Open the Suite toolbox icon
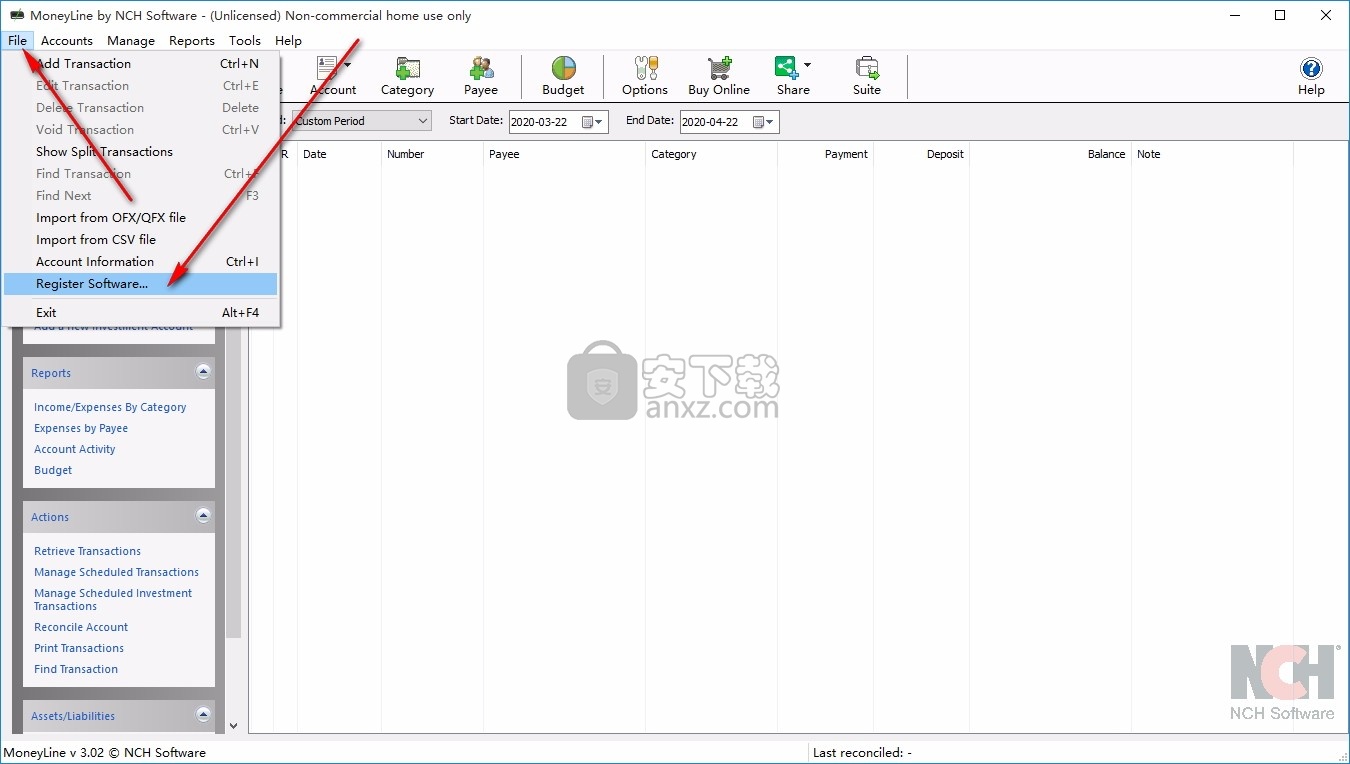Viewport: 1350px width, 764px height. pos(867,76)
